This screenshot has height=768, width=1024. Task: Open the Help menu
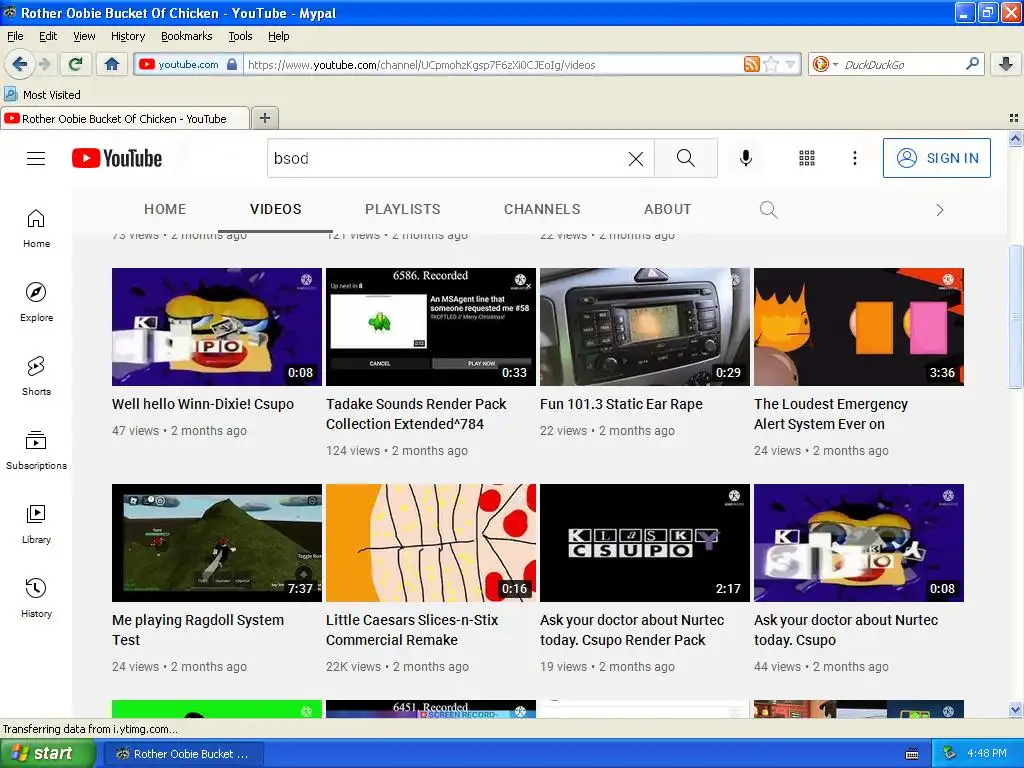click(279, 36)
